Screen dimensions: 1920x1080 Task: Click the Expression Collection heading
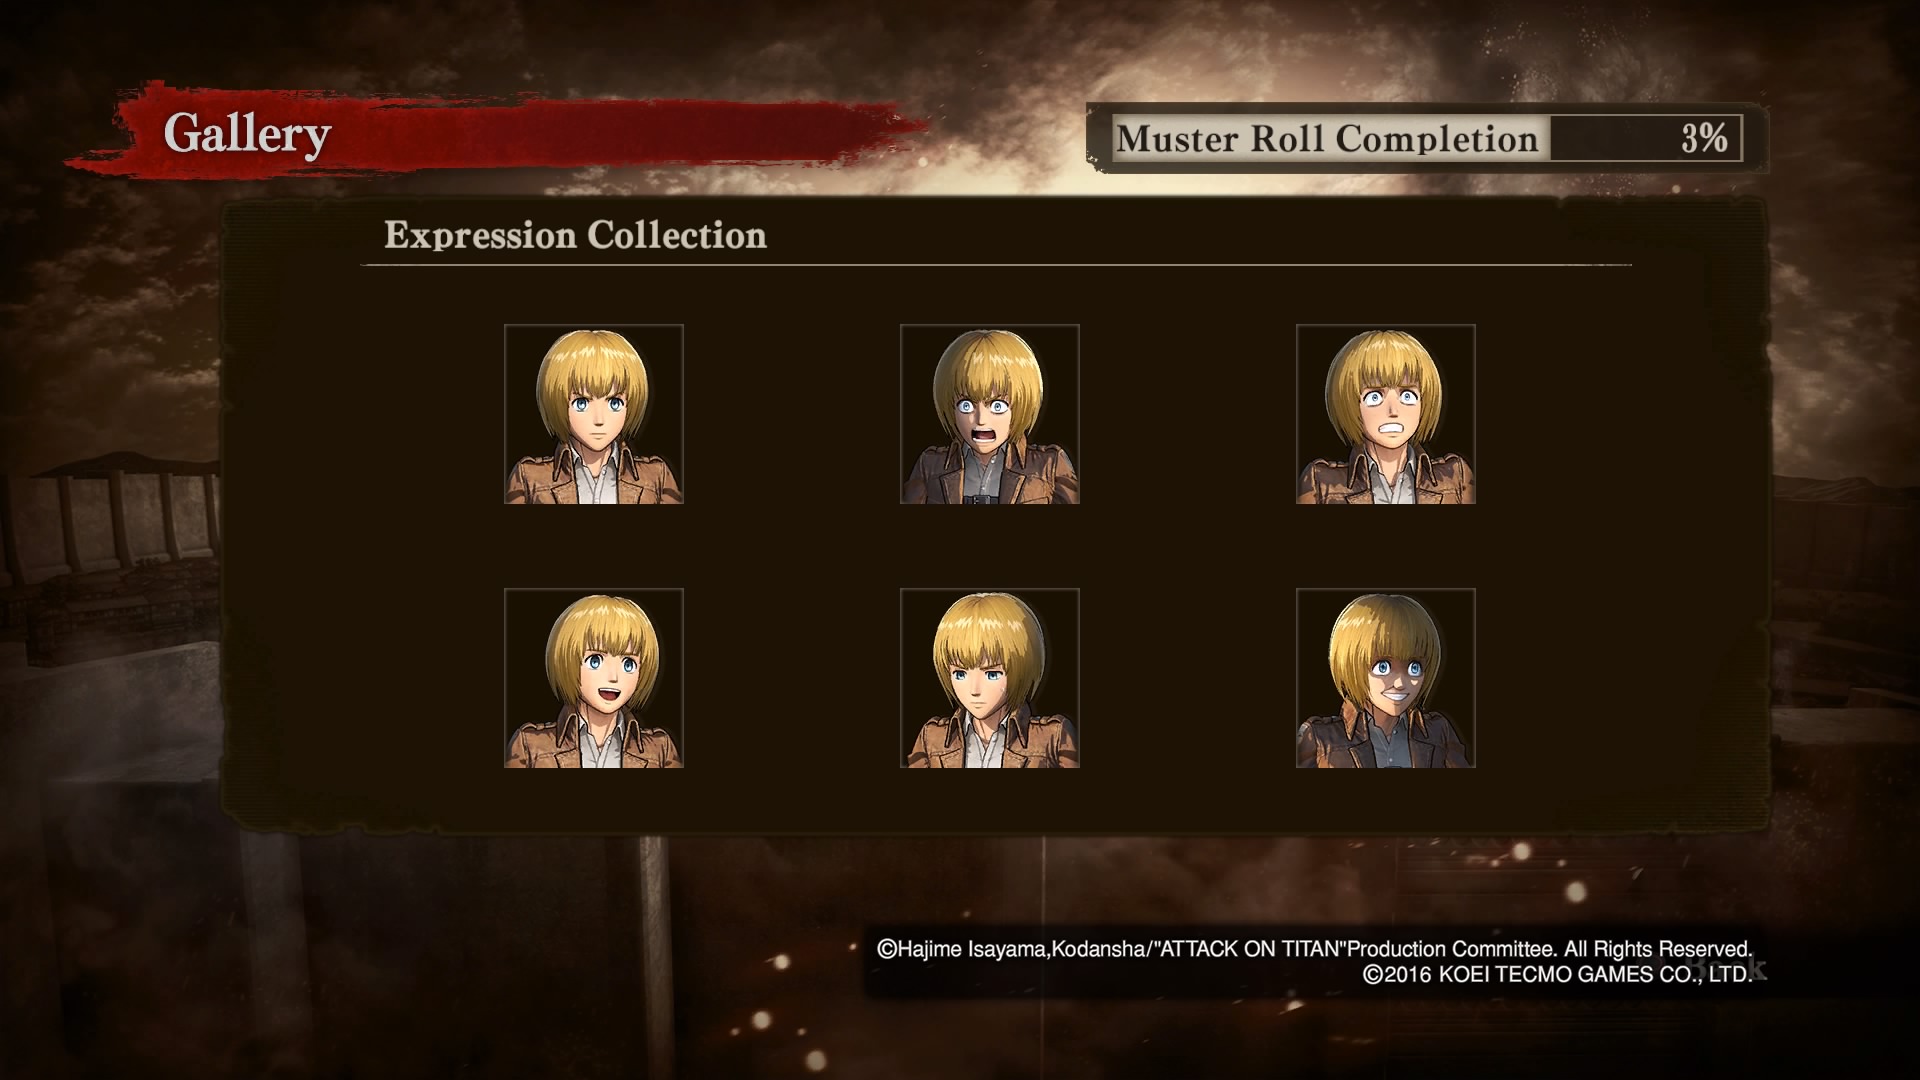click(575, 235)
